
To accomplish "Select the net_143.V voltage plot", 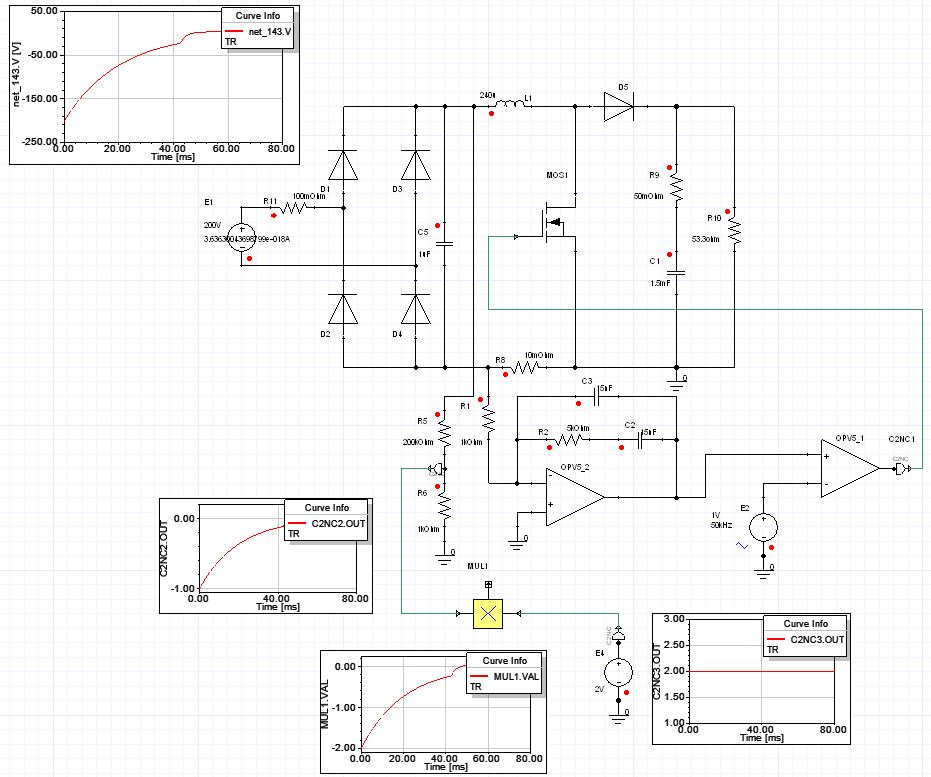I will 154,85.
